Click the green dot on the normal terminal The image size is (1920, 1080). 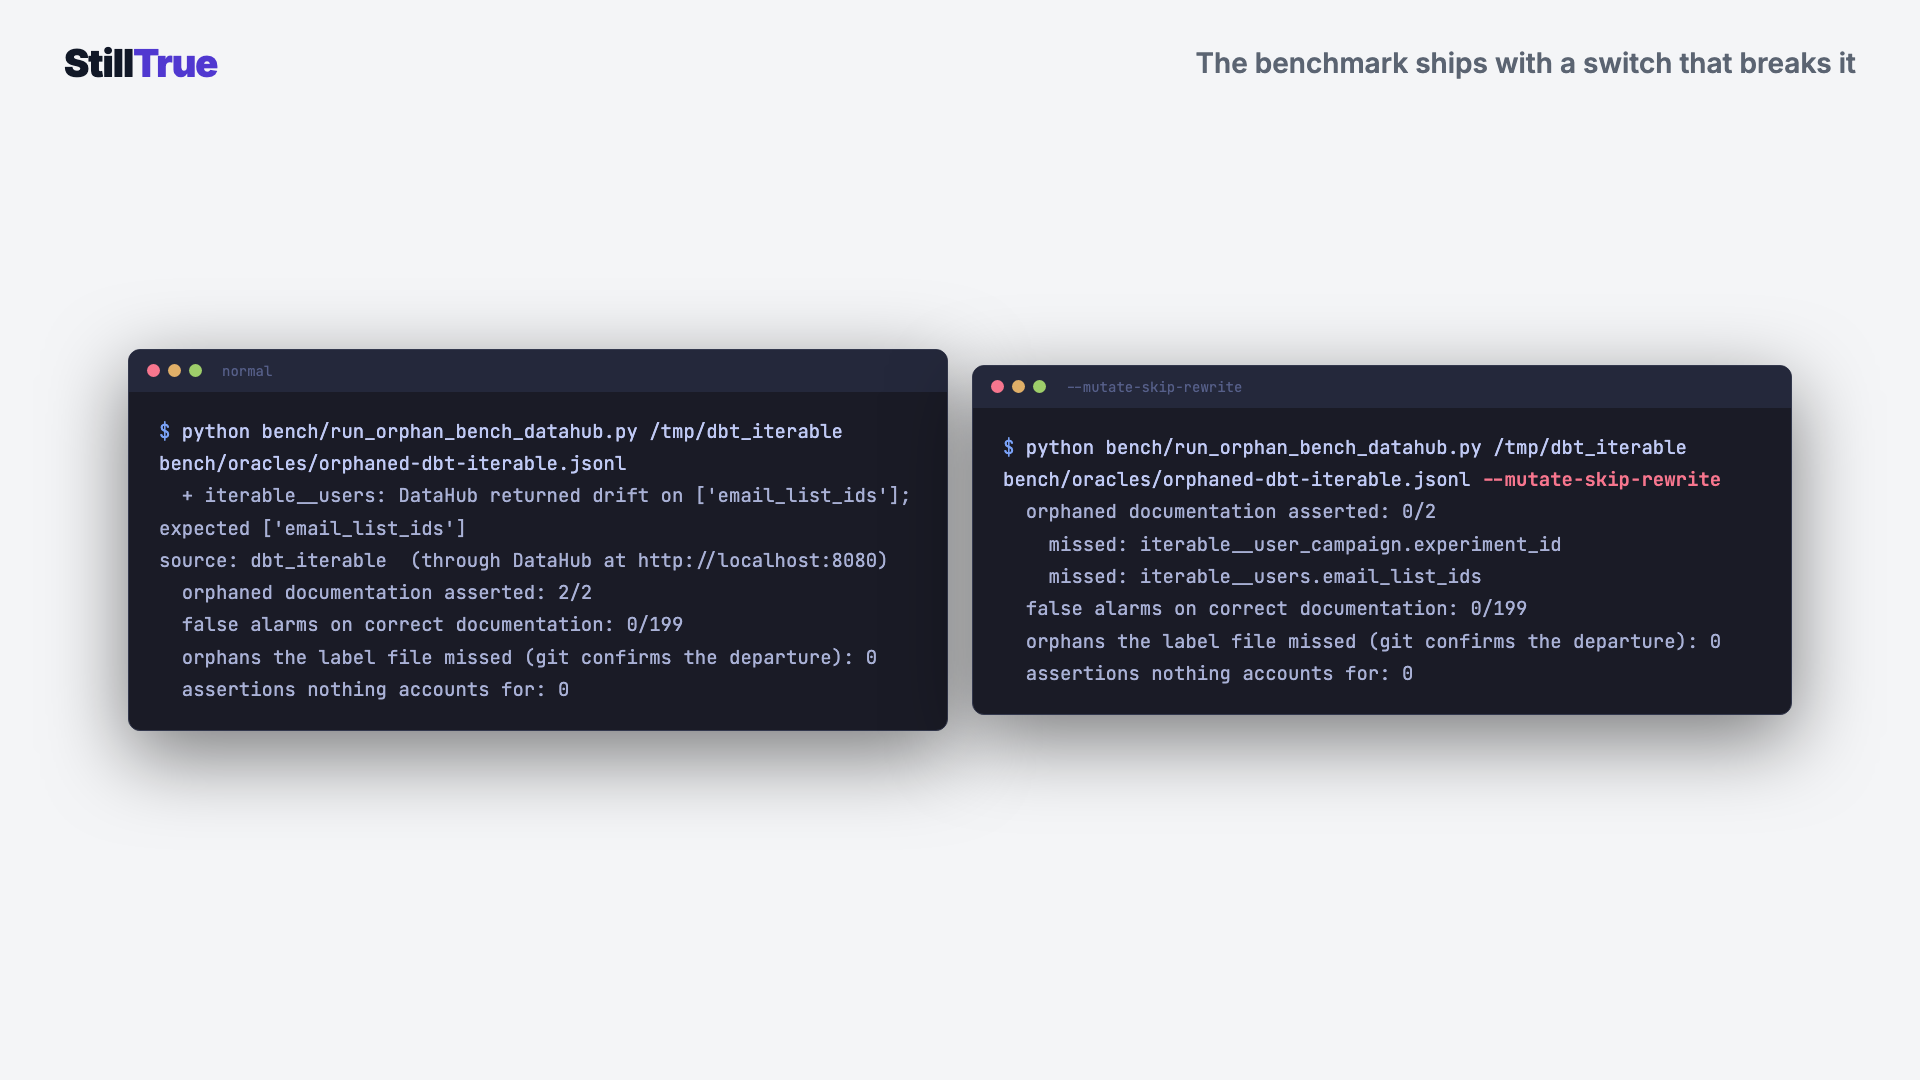pos(195,370)
